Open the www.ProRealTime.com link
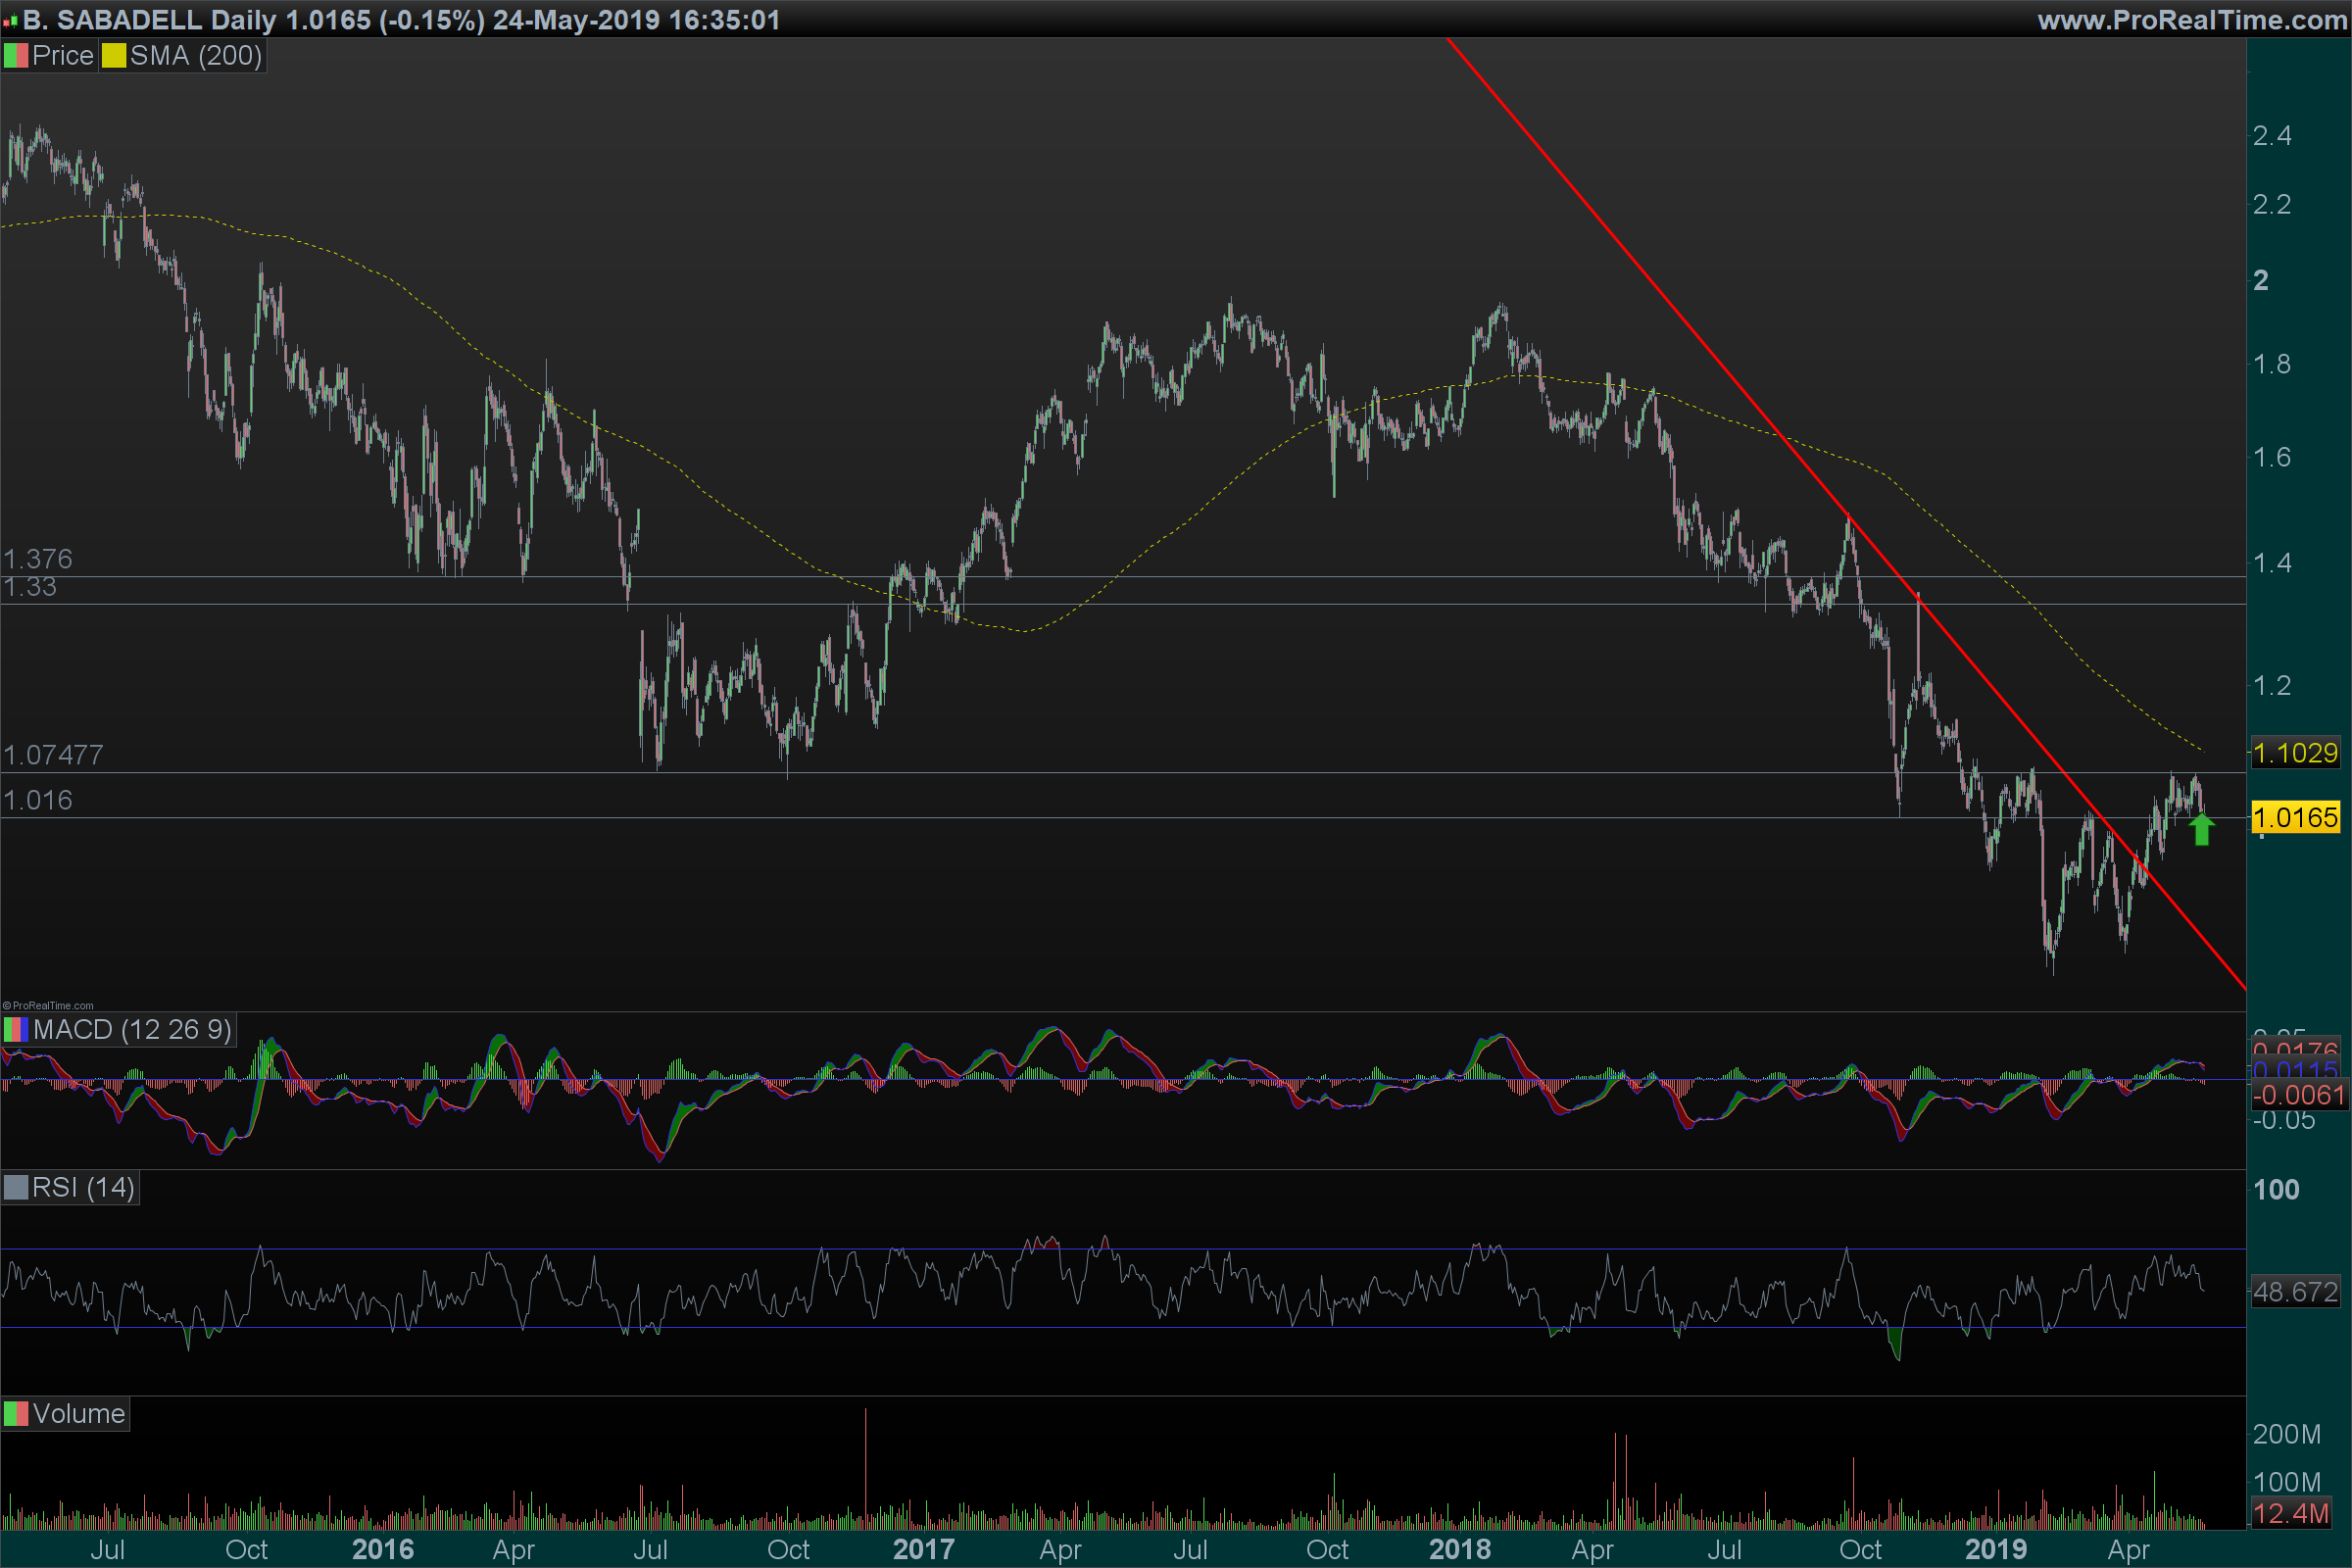This screenshot has width=2352, height=1568. 2192,20
